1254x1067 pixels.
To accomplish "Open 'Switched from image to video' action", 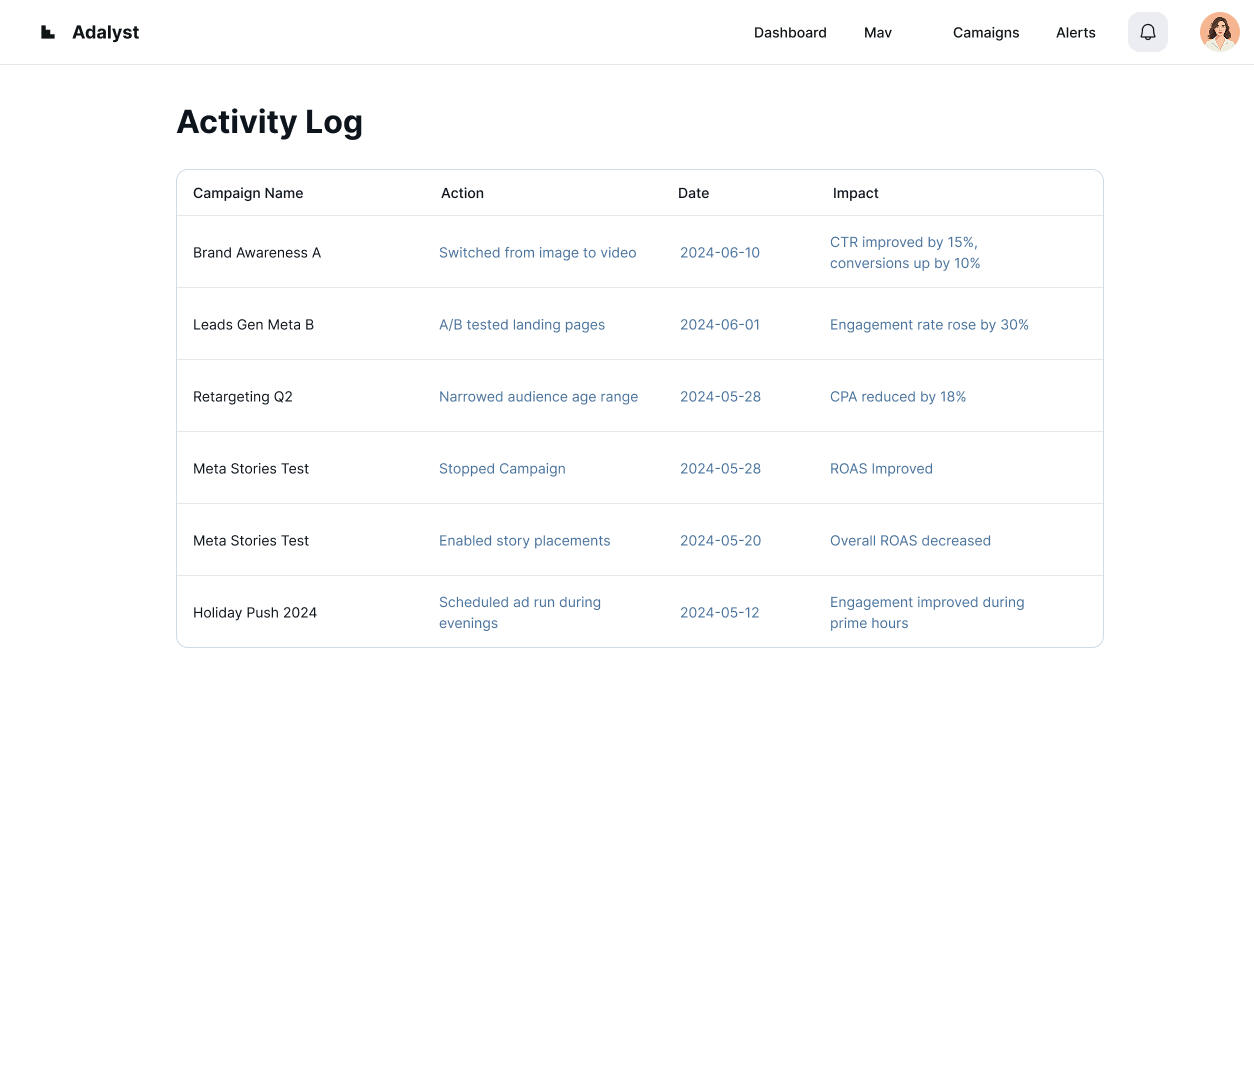I will [537, 253].
